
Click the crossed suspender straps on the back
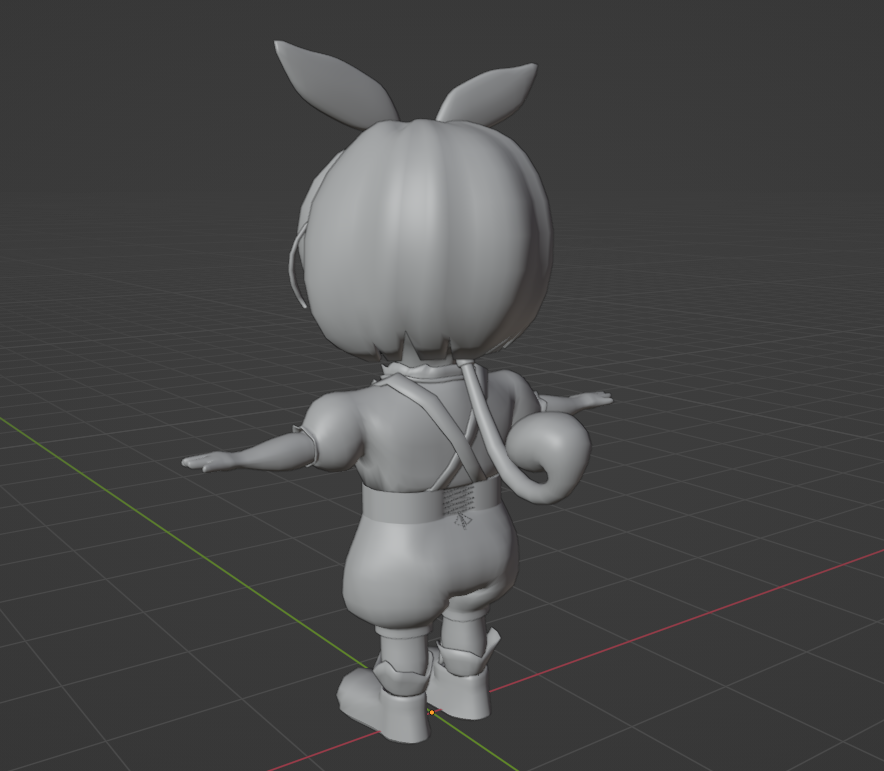[445, 431]
